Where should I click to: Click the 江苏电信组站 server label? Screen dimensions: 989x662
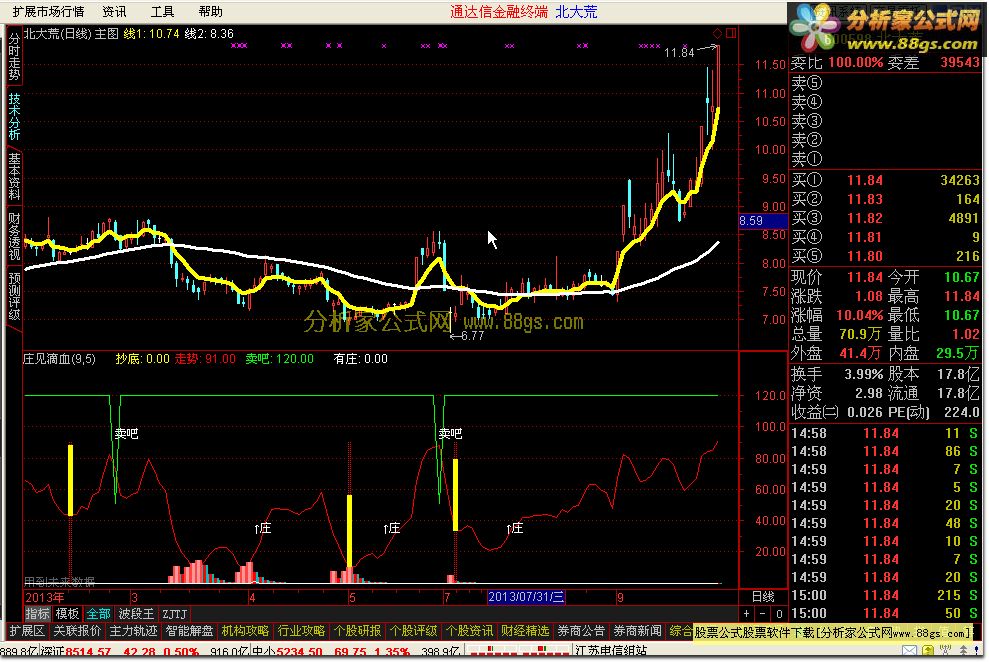pos(612,651)
